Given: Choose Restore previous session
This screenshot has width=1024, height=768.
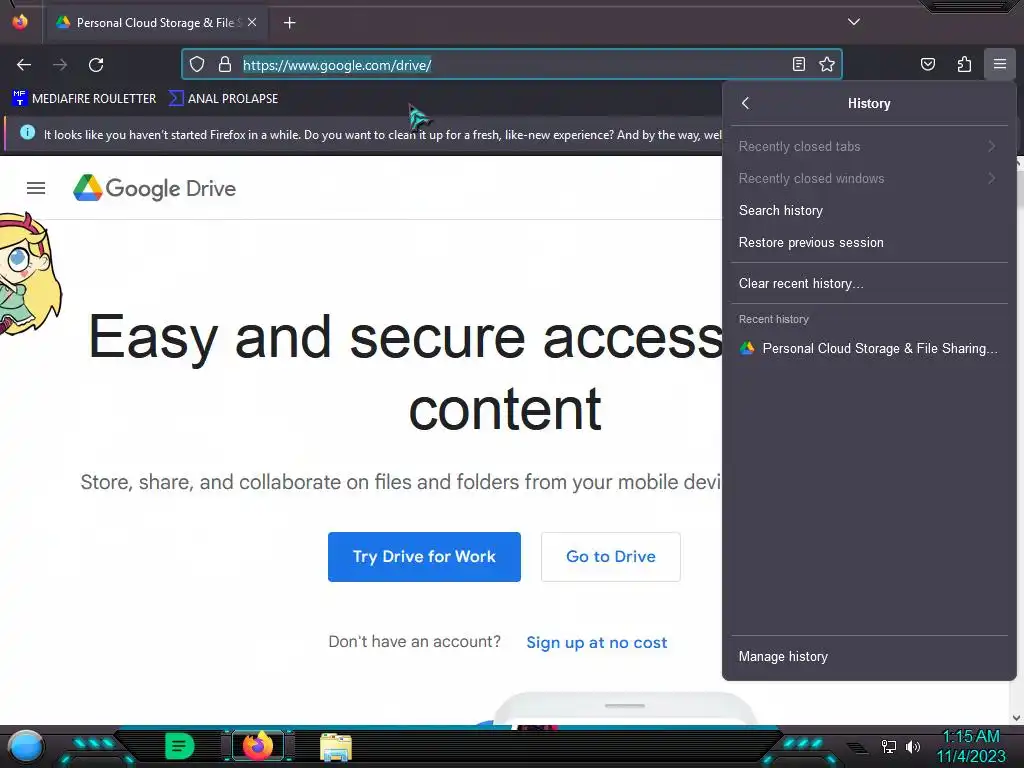Looking at the screenshot, I should [869, 242].
